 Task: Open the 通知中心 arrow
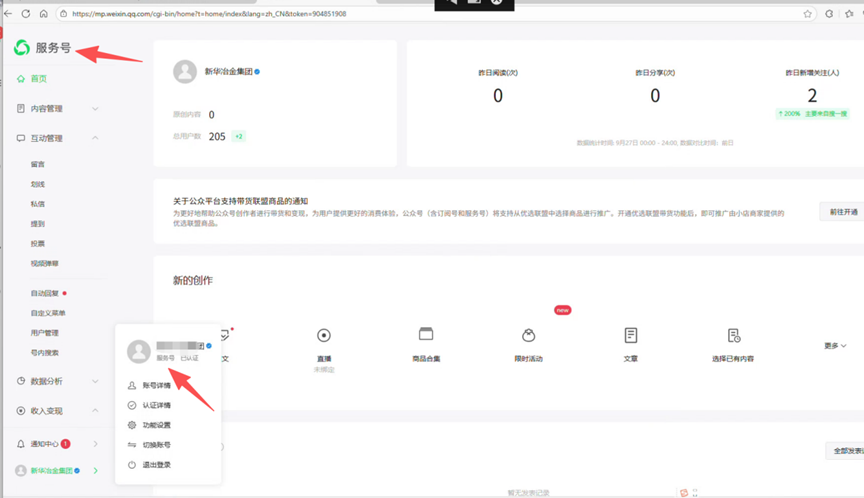coord(95,444)
